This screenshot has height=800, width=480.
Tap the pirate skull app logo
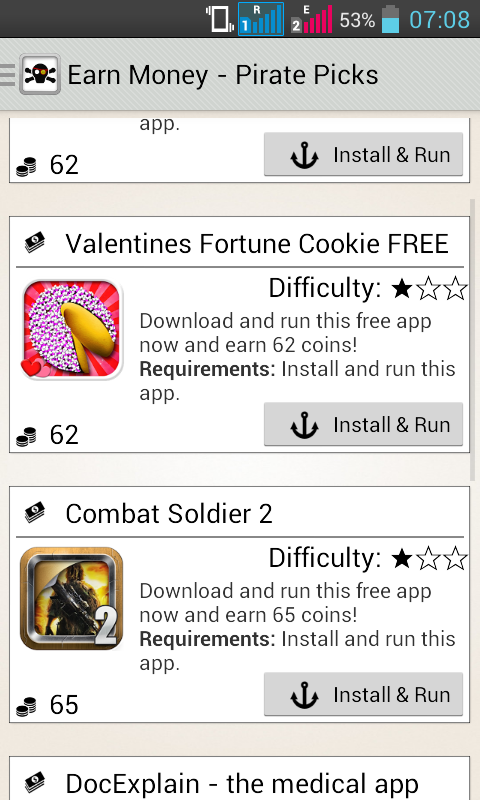40,74
